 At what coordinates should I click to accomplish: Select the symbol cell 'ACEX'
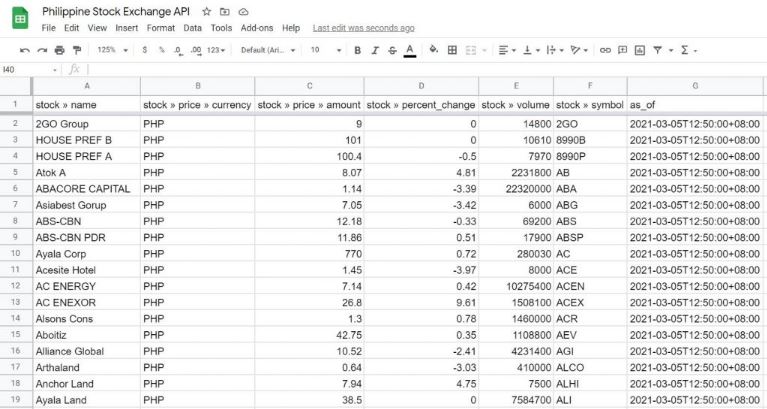point(590,302)
